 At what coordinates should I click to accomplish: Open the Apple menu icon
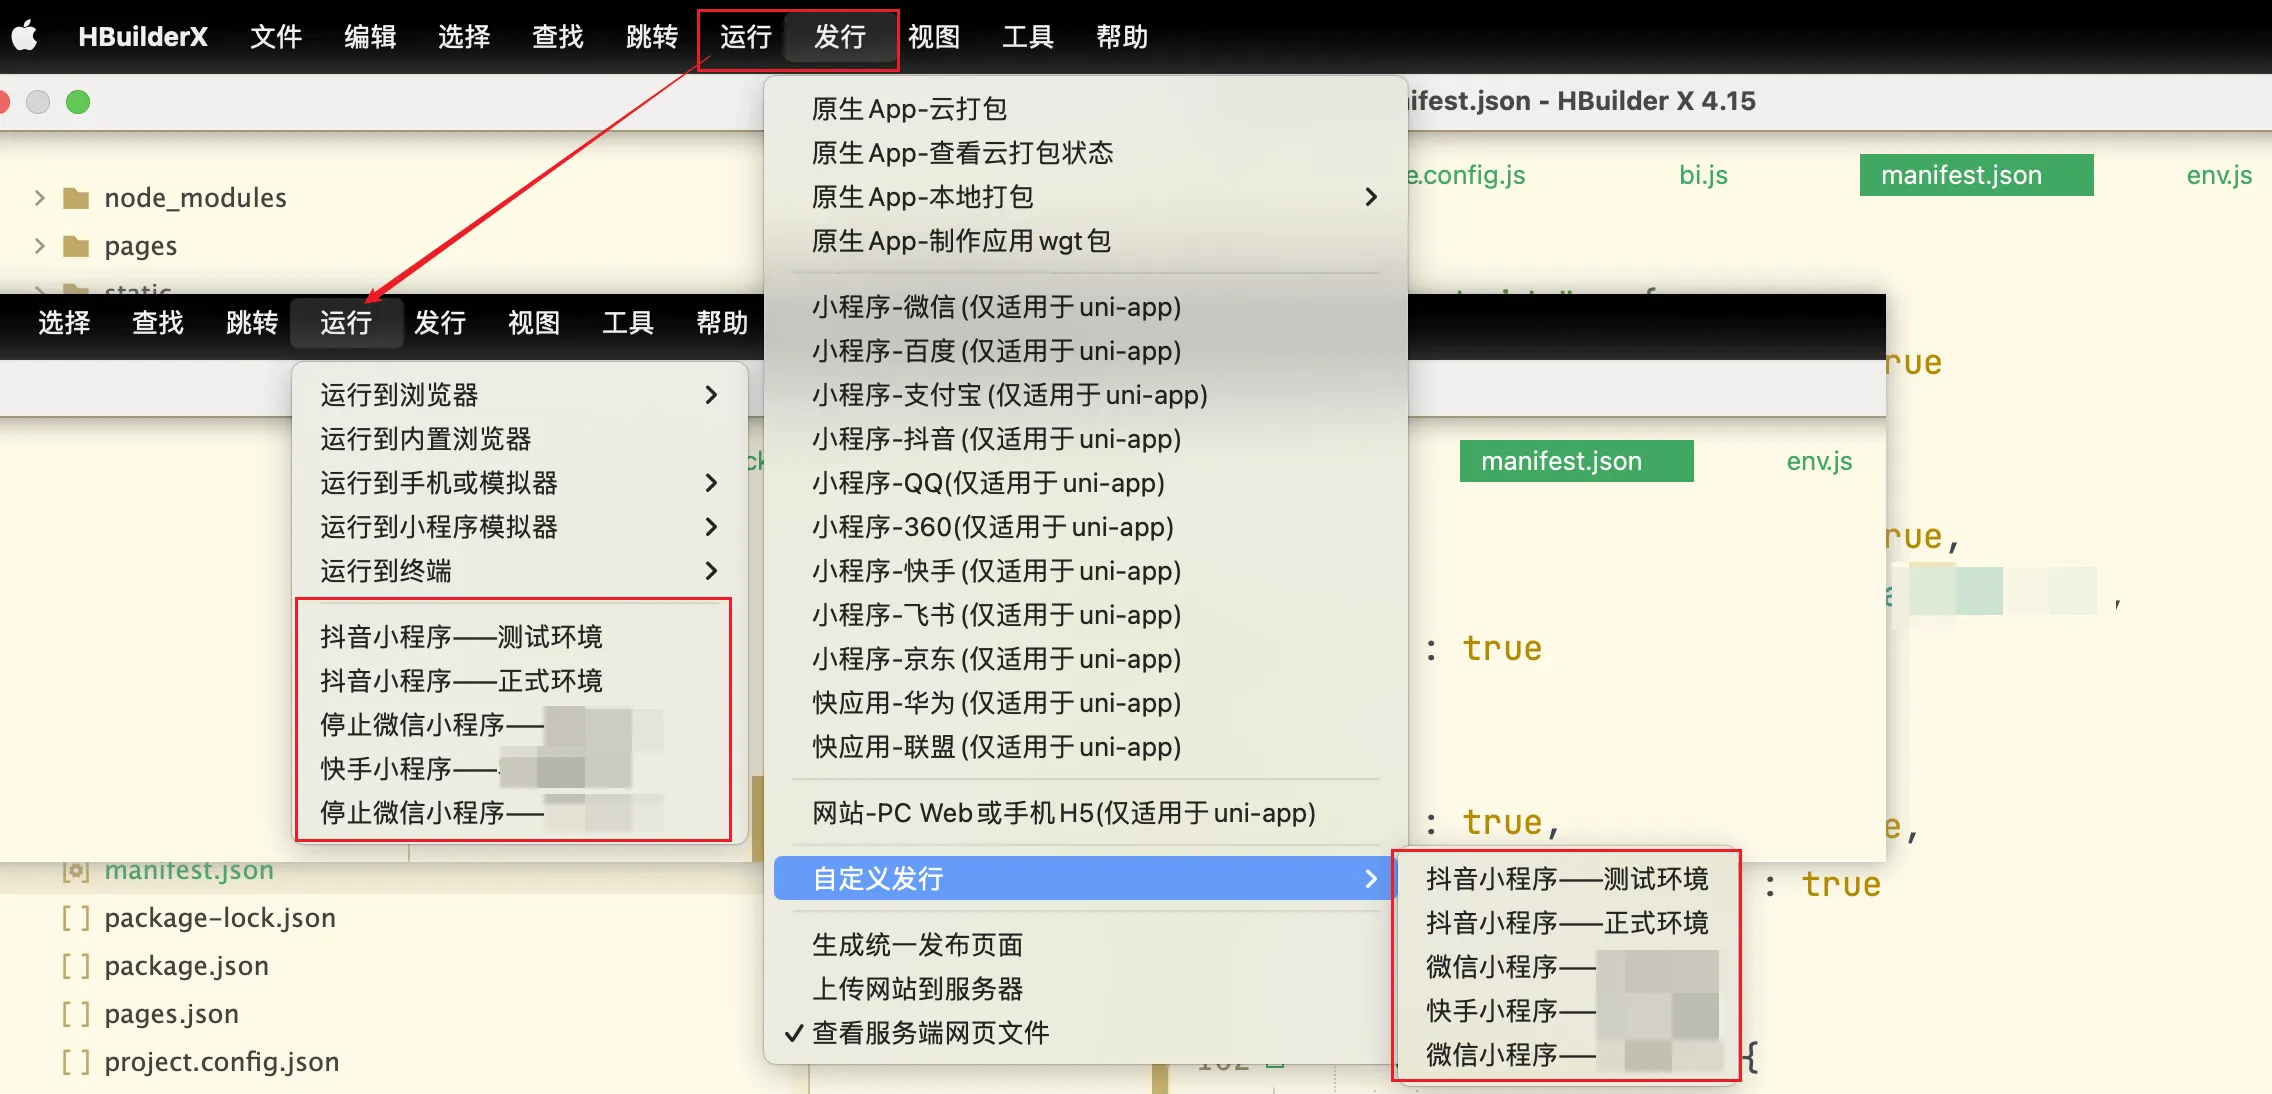(25, 36)
